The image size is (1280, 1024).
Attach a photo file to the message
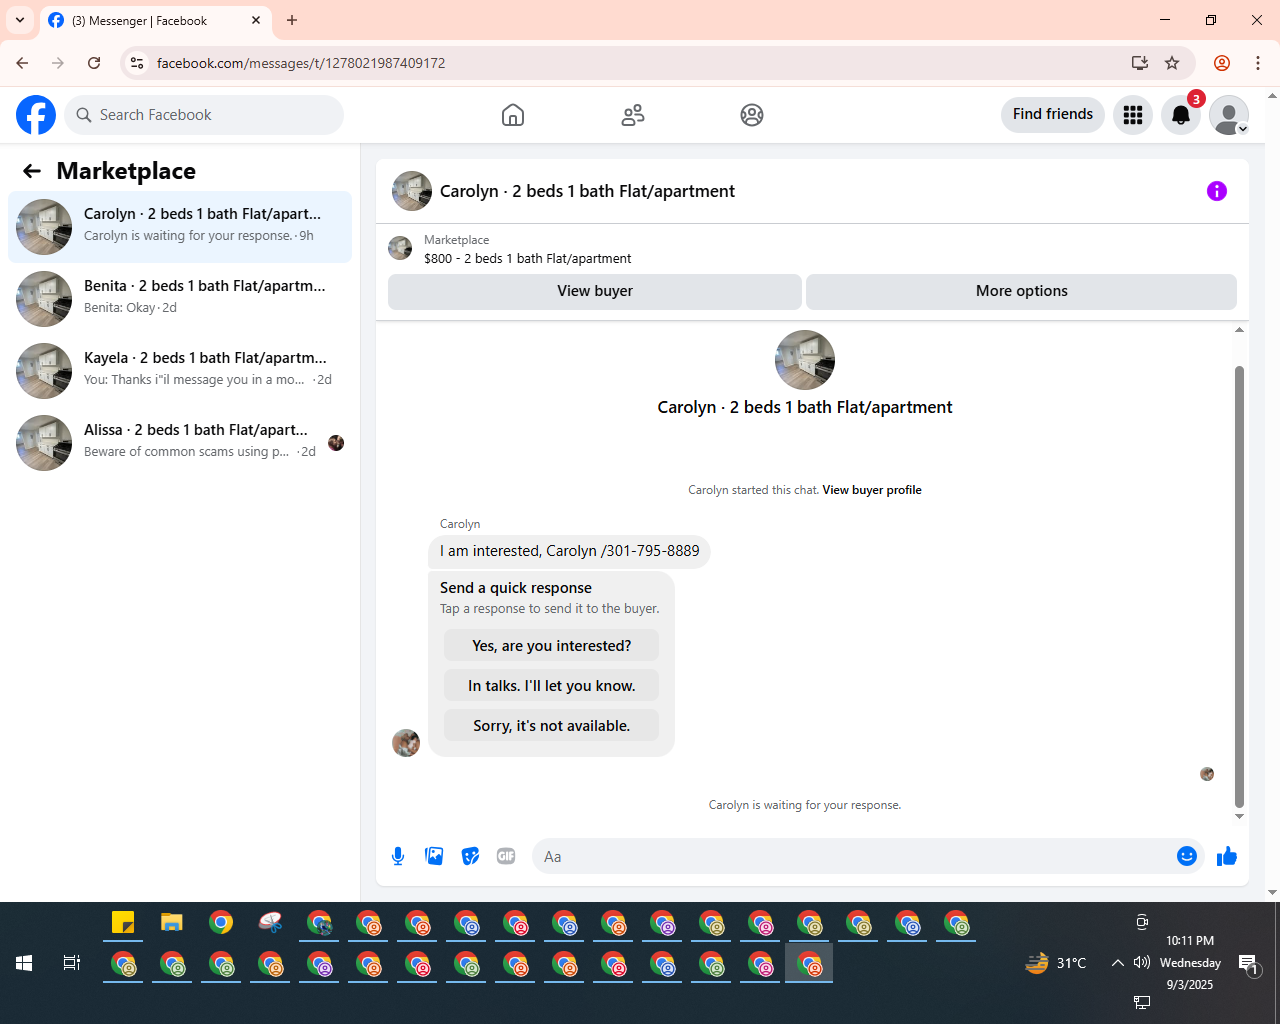click(x=434, y=856)
